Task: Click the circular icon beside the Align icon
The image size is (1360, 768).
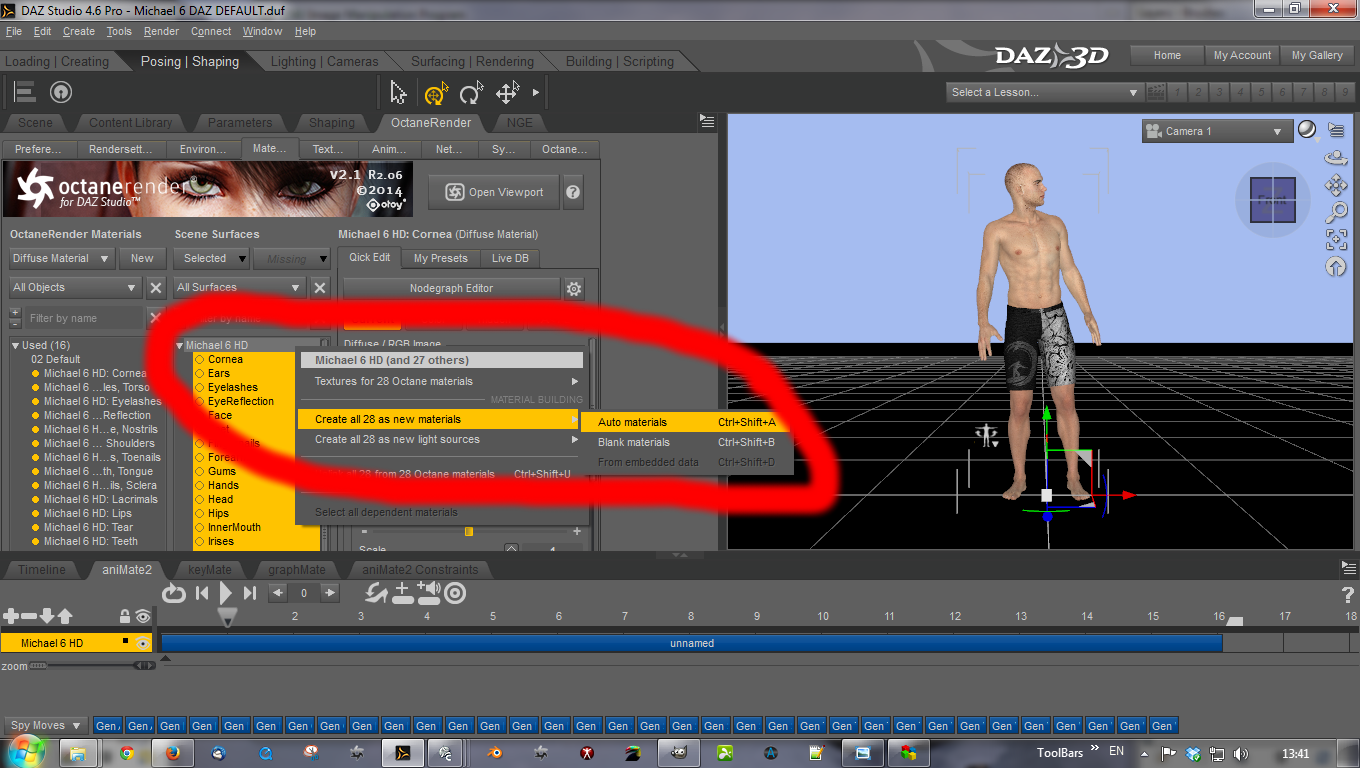Action: tap(61, 93)
